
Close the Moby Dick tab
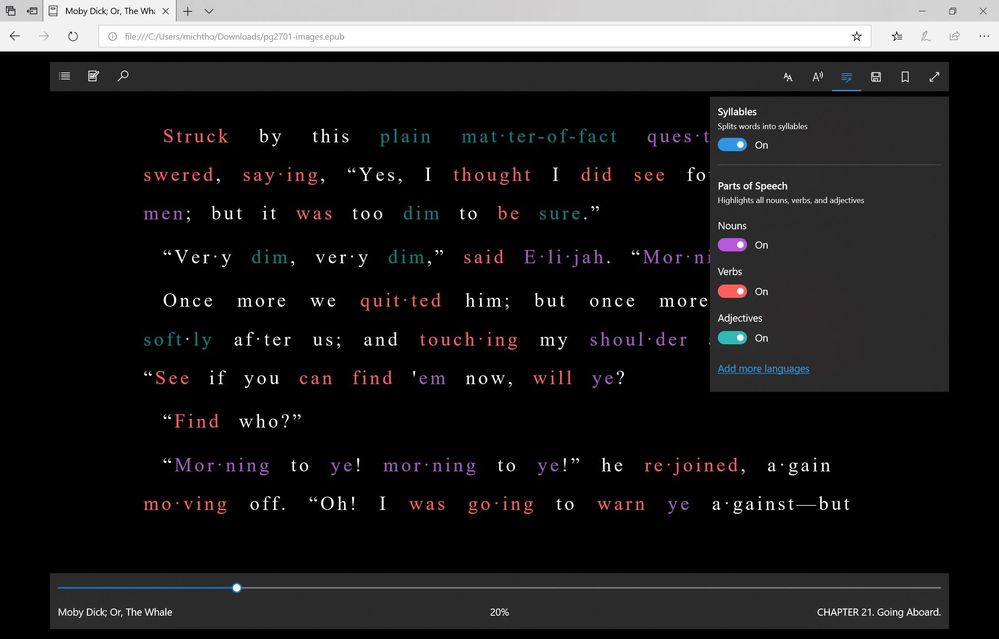(166, 11)
